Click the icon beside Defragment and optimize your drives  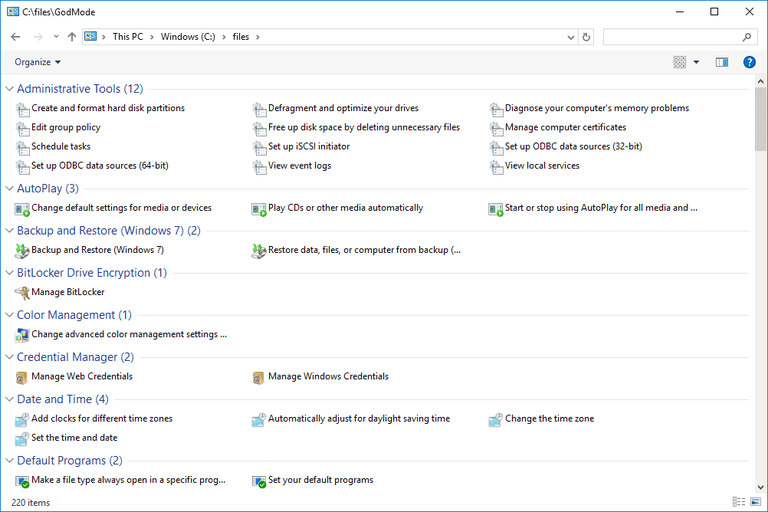point(259,109)
